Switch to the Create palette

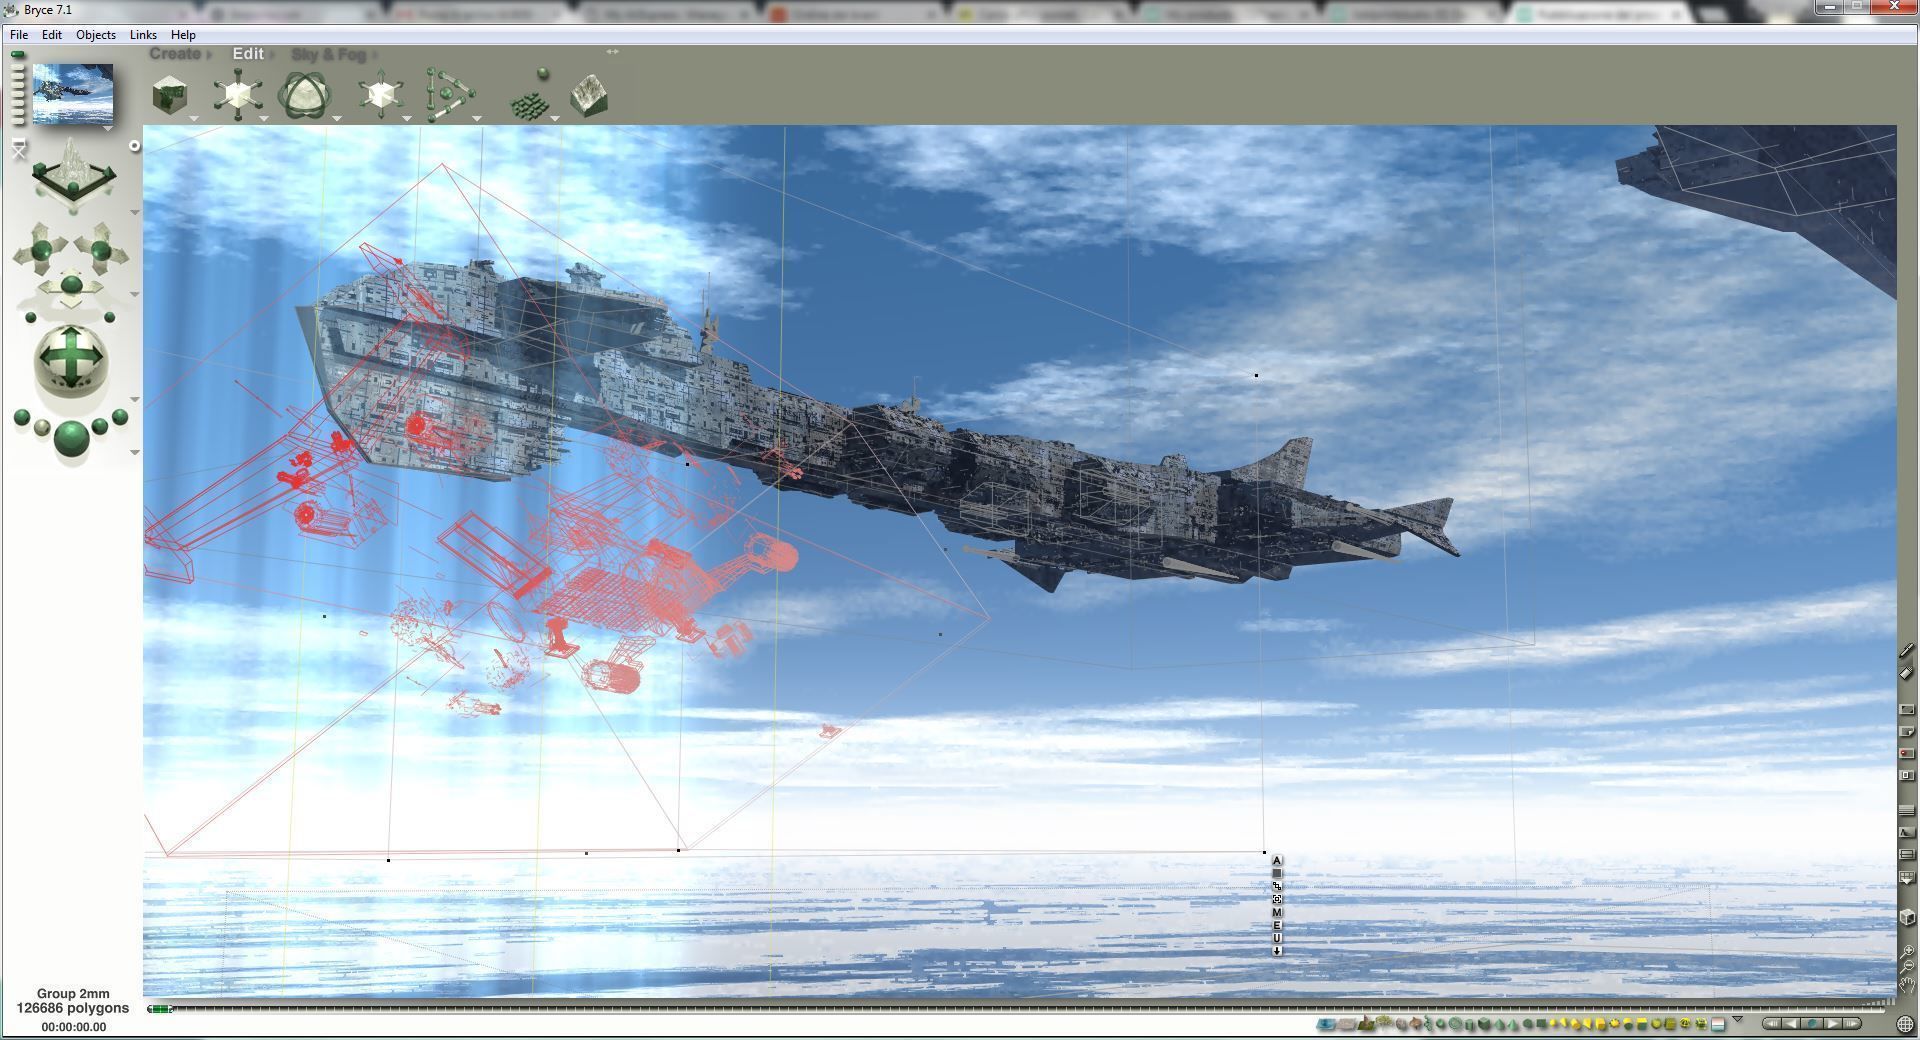pos(176,54)
